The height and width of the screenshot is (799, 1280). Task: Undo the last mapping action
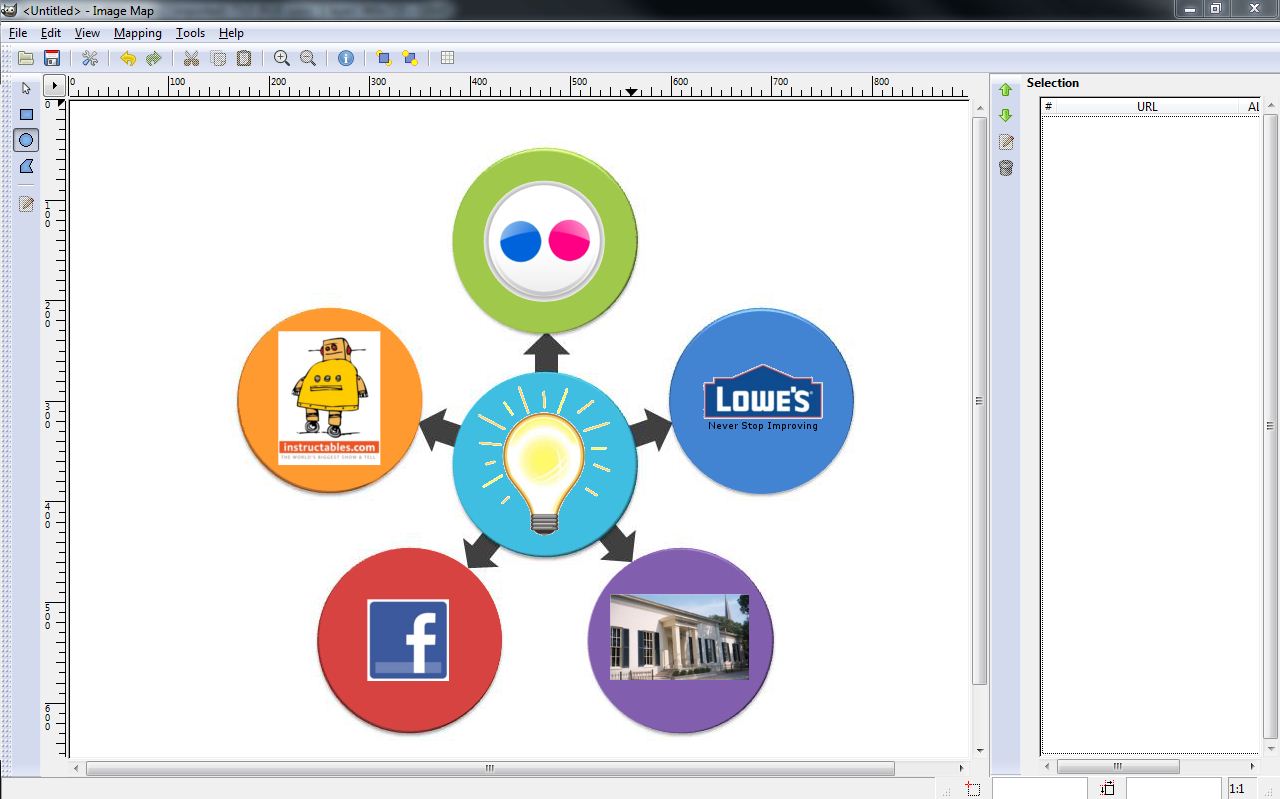point(128,58)
